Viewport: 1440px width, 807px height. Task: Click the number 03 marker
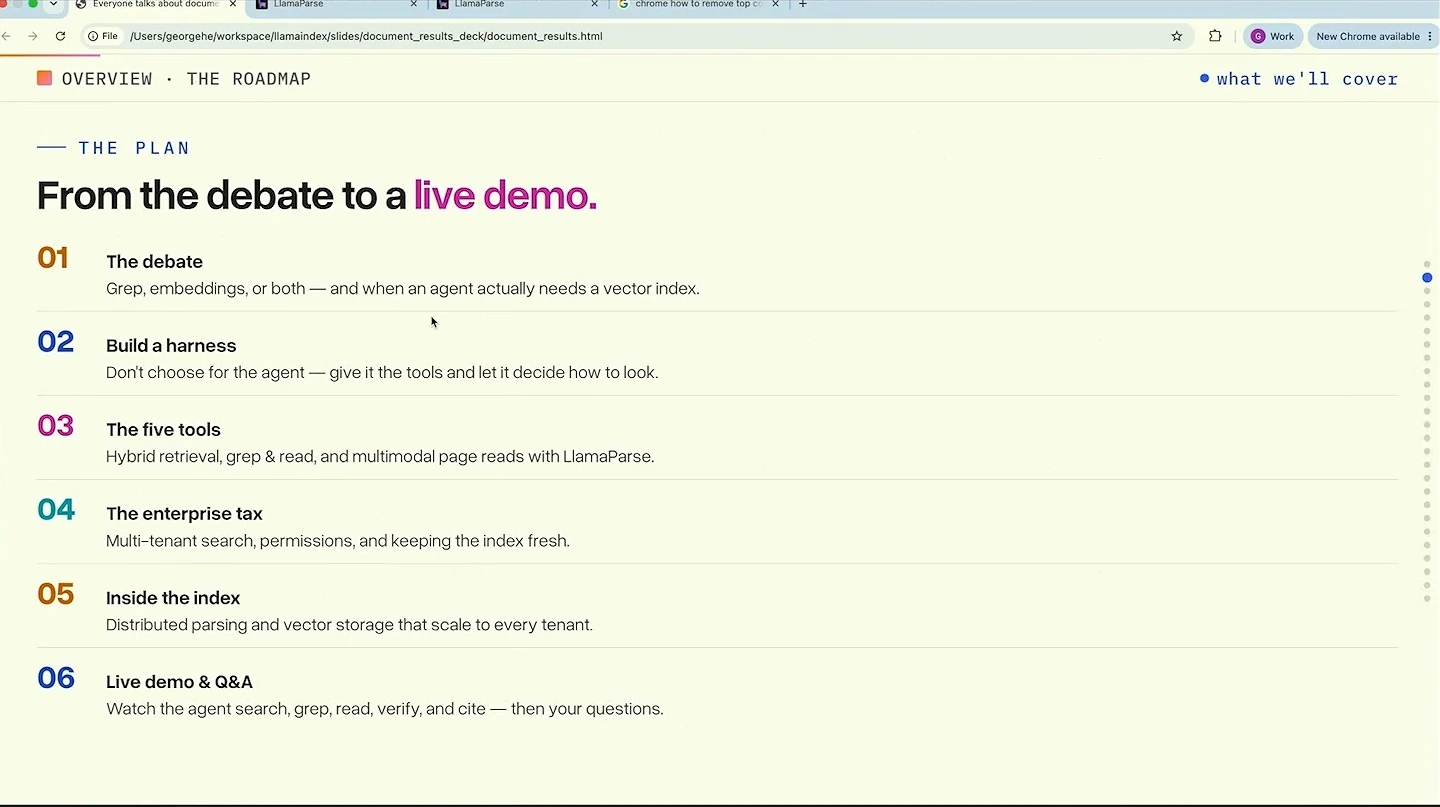55,426
